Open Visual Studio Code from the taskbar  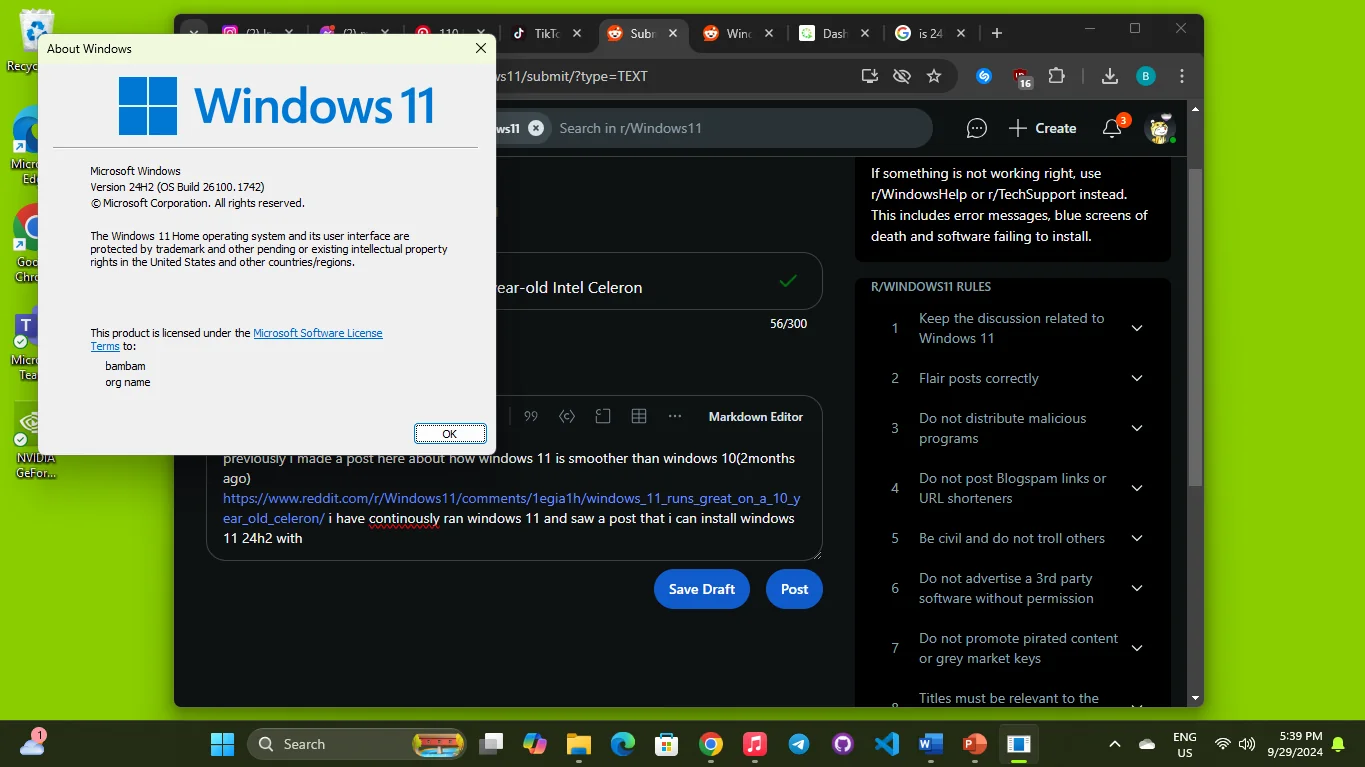pyautogui.click(x=887, y=744)
